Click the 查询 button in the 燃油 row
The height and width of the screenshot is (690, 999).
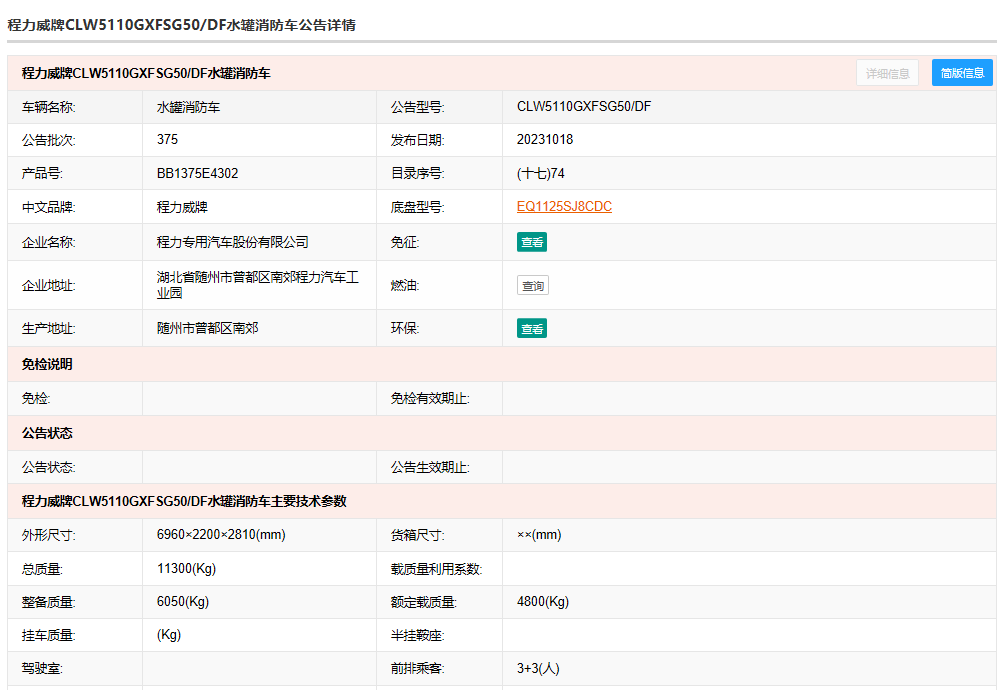click(533, 285)
